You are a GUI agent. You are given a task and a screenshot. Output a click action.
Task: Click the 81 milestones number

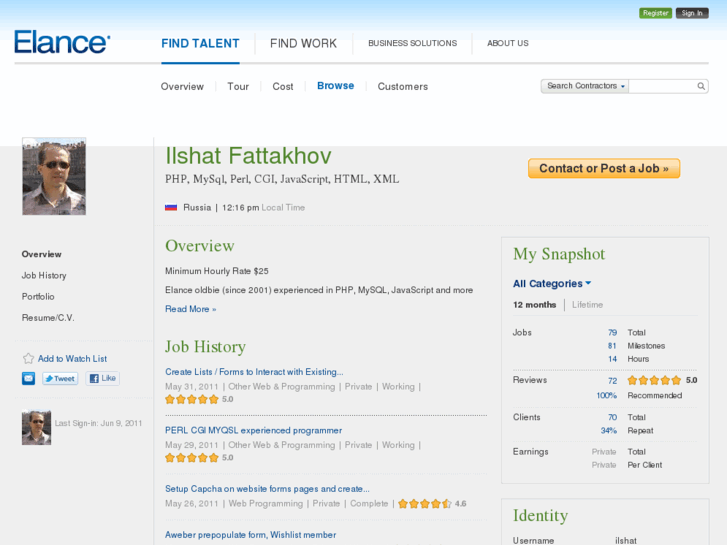612,346
